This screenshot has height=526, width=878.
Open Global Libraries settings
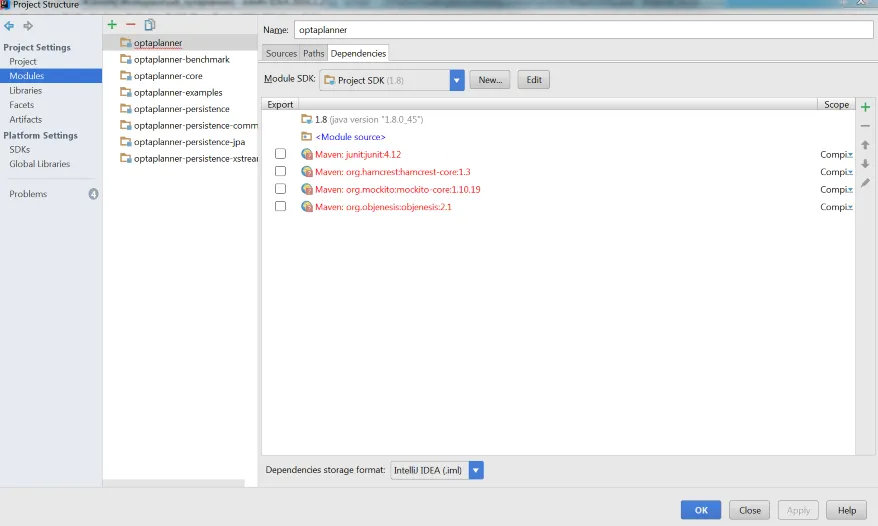pos(39,164)
